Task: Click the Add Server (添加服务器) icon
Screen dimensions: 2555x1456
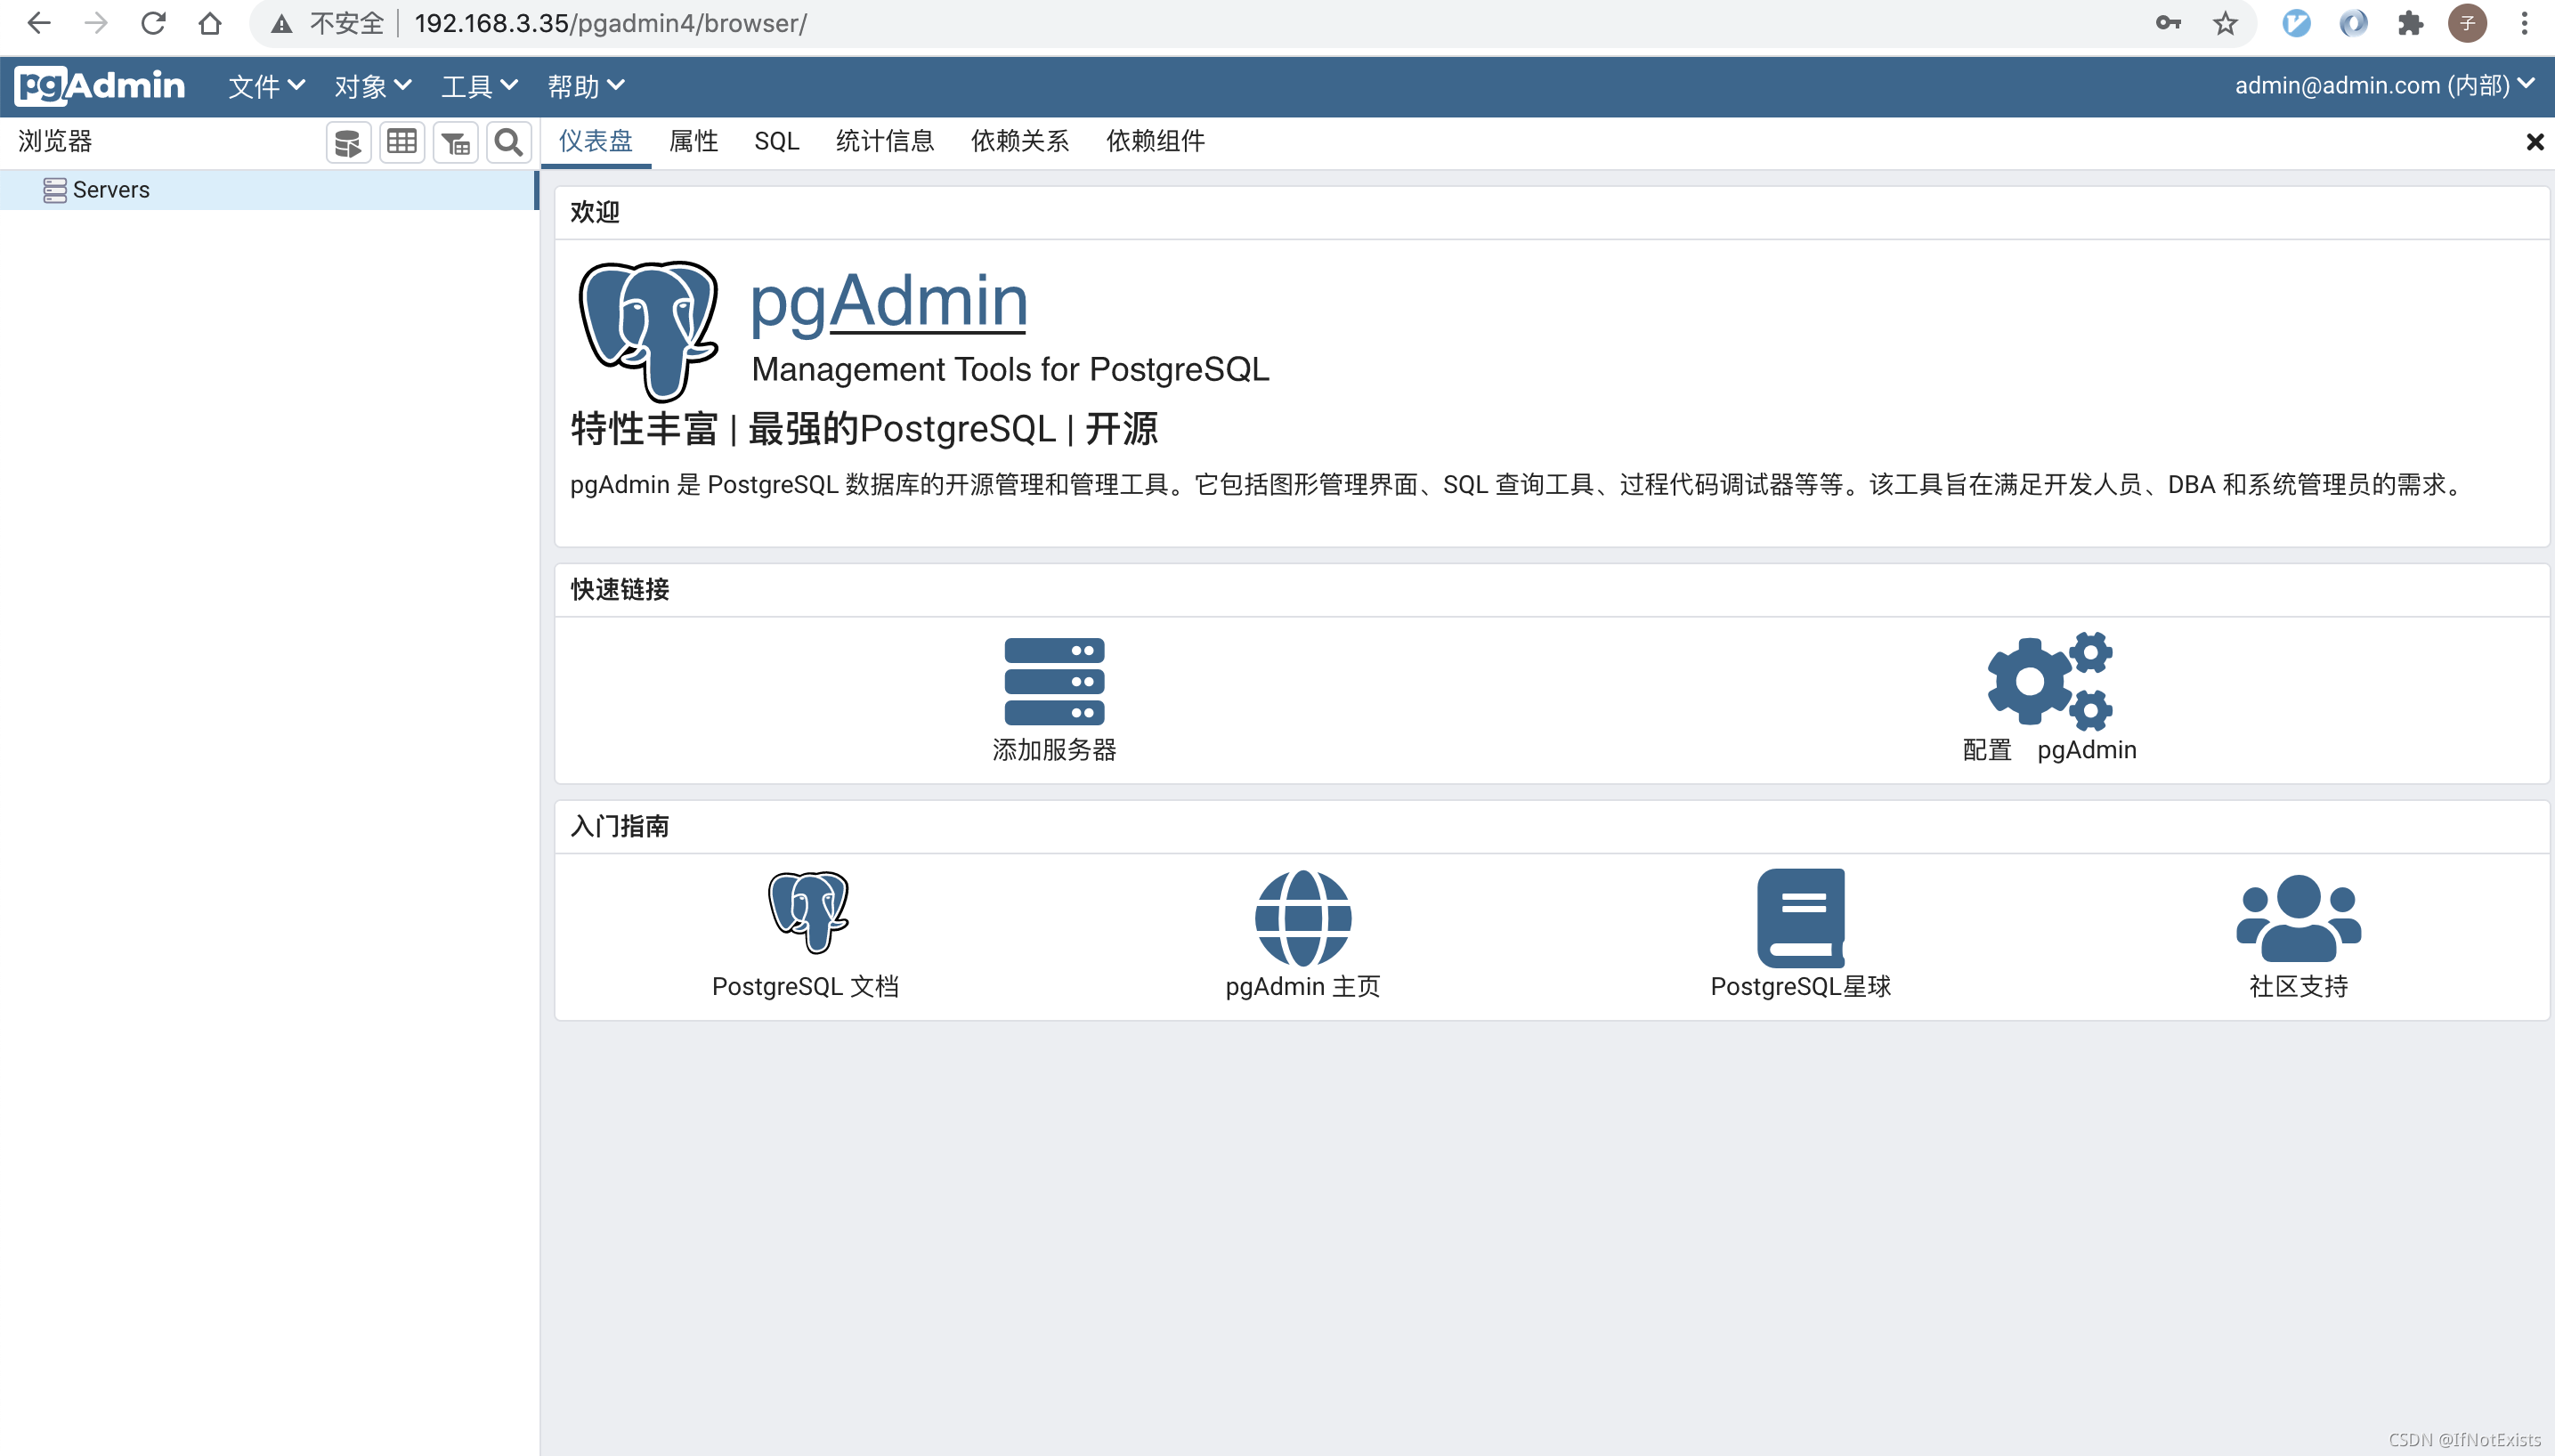Action: 1054,682
